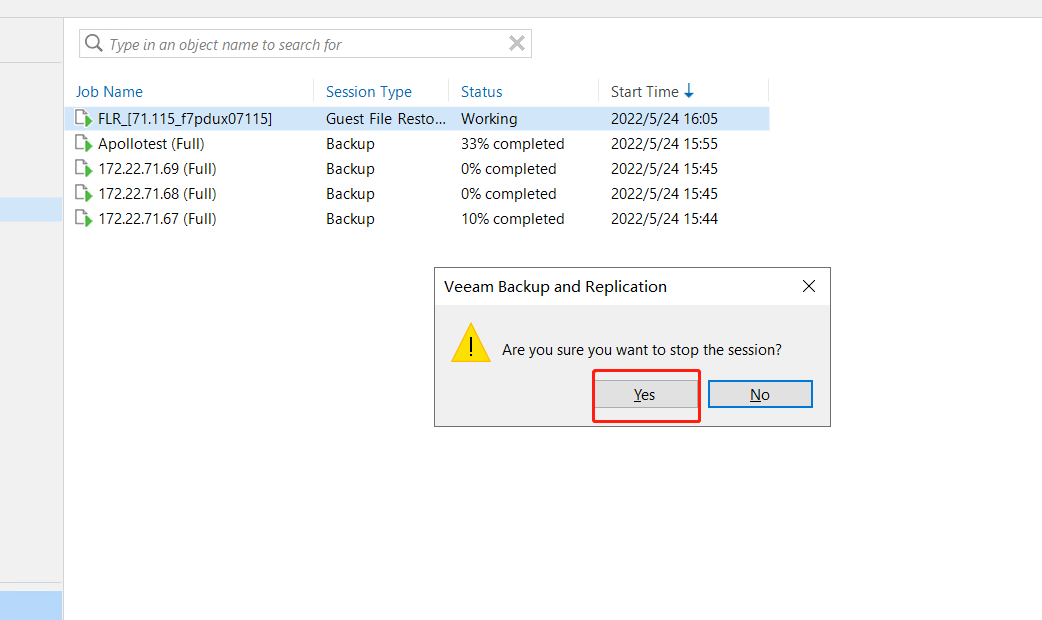Click the job icon for 172.22.71.67 (Full)
The image size is (1042, 620).
pos(84,219)
